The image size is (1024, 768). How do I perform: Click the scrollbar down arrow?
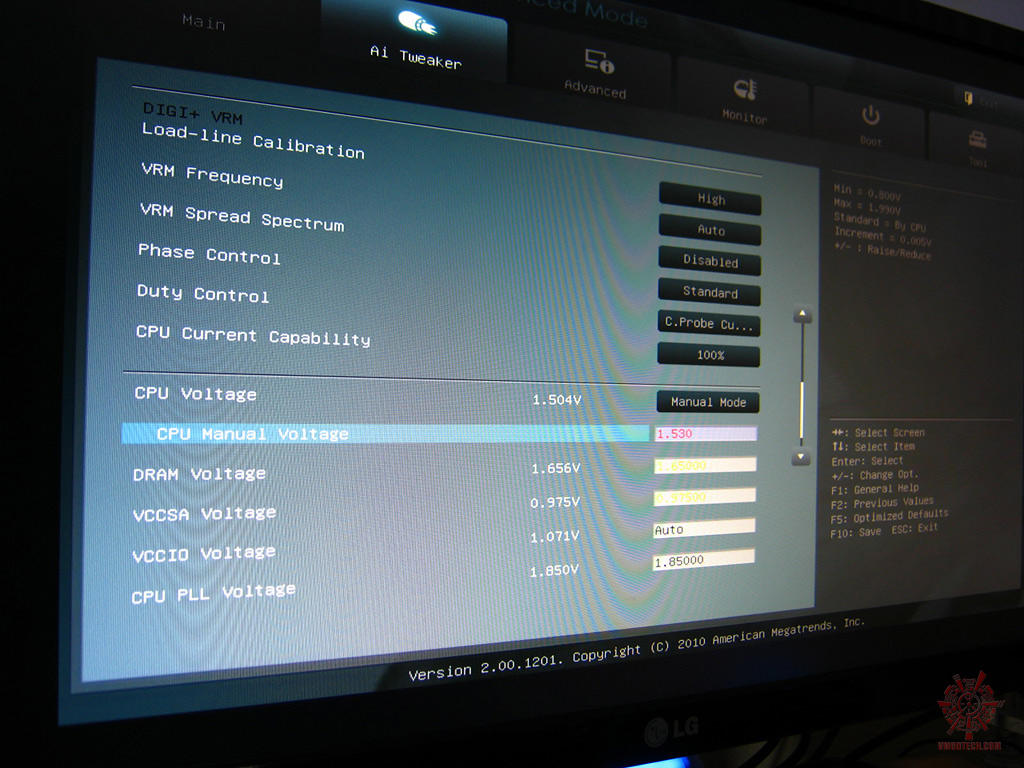[x=801, y=458]
